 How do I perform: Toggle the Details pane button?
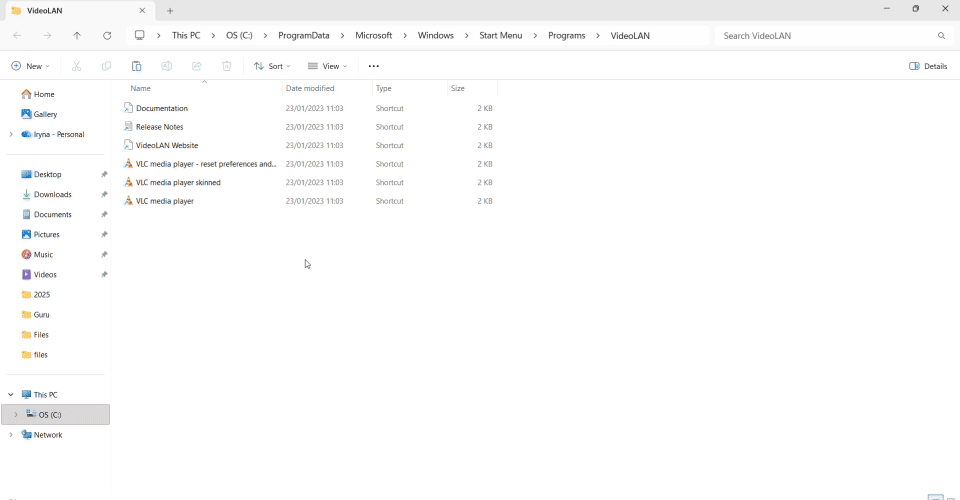coord(928,66)
